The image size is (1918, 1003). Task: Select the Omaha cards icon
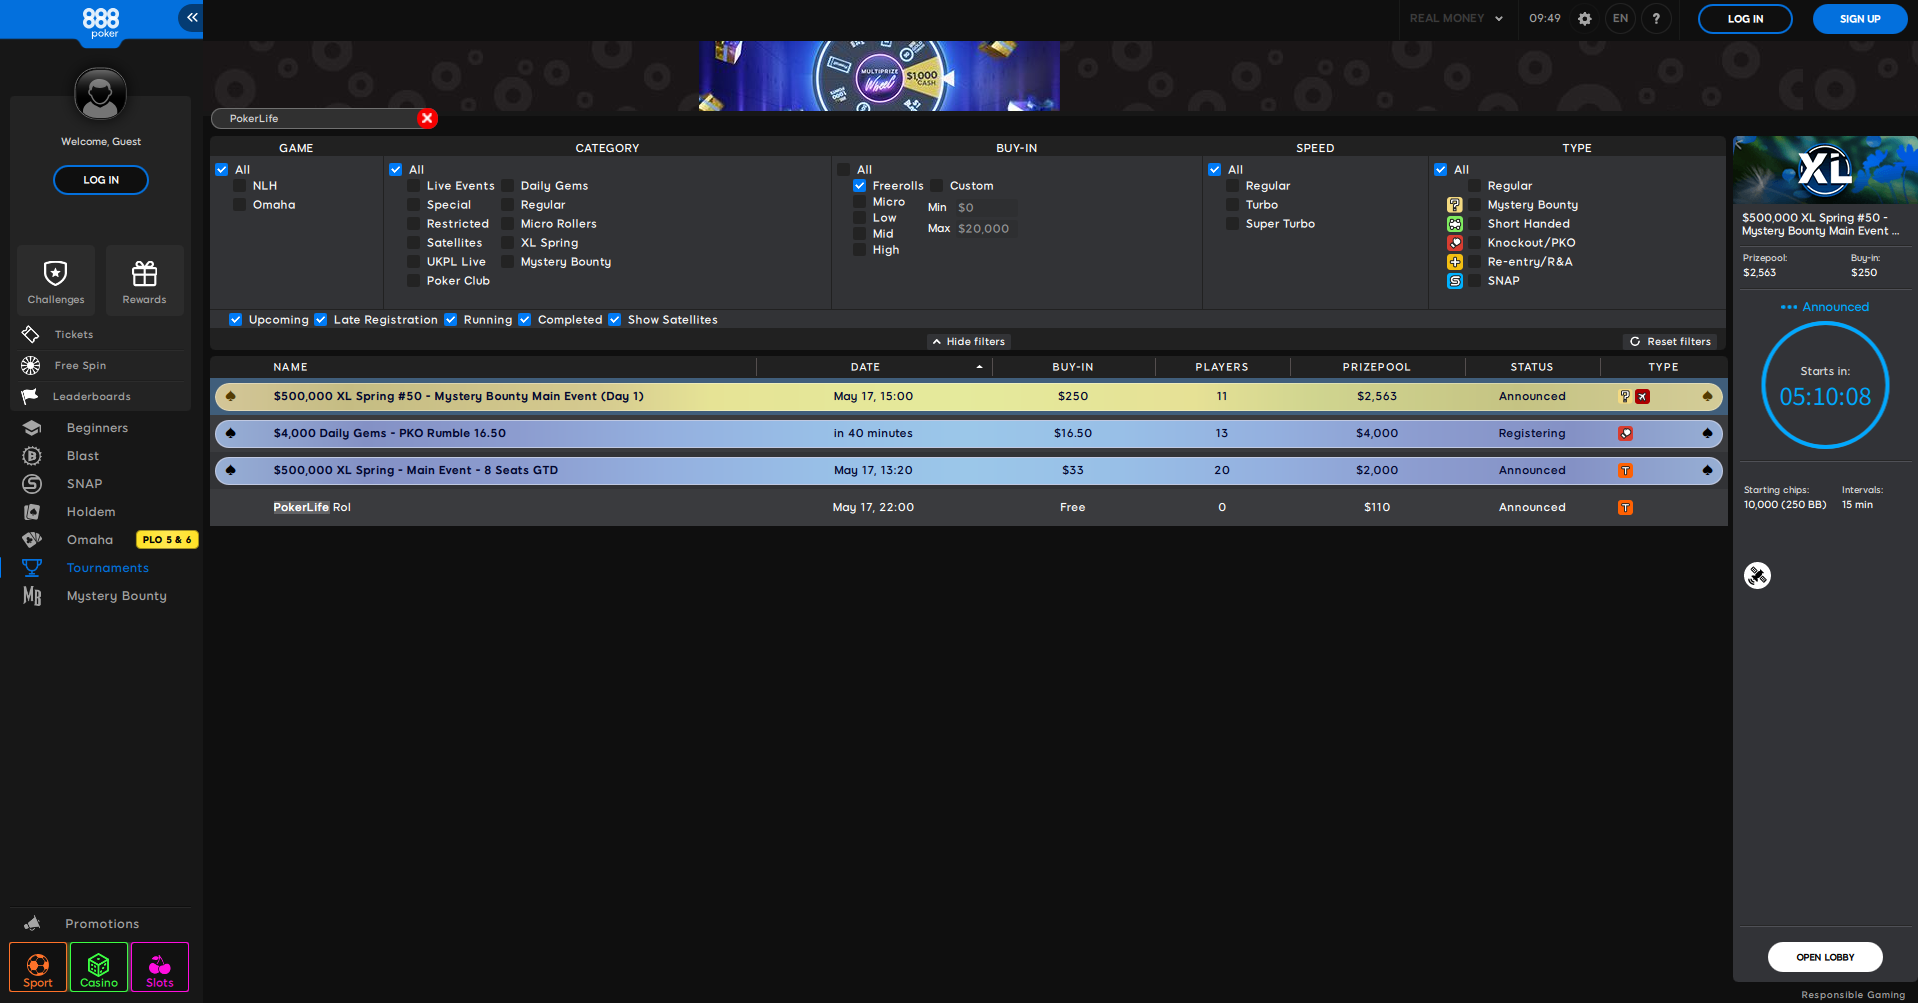click(32, 540)
